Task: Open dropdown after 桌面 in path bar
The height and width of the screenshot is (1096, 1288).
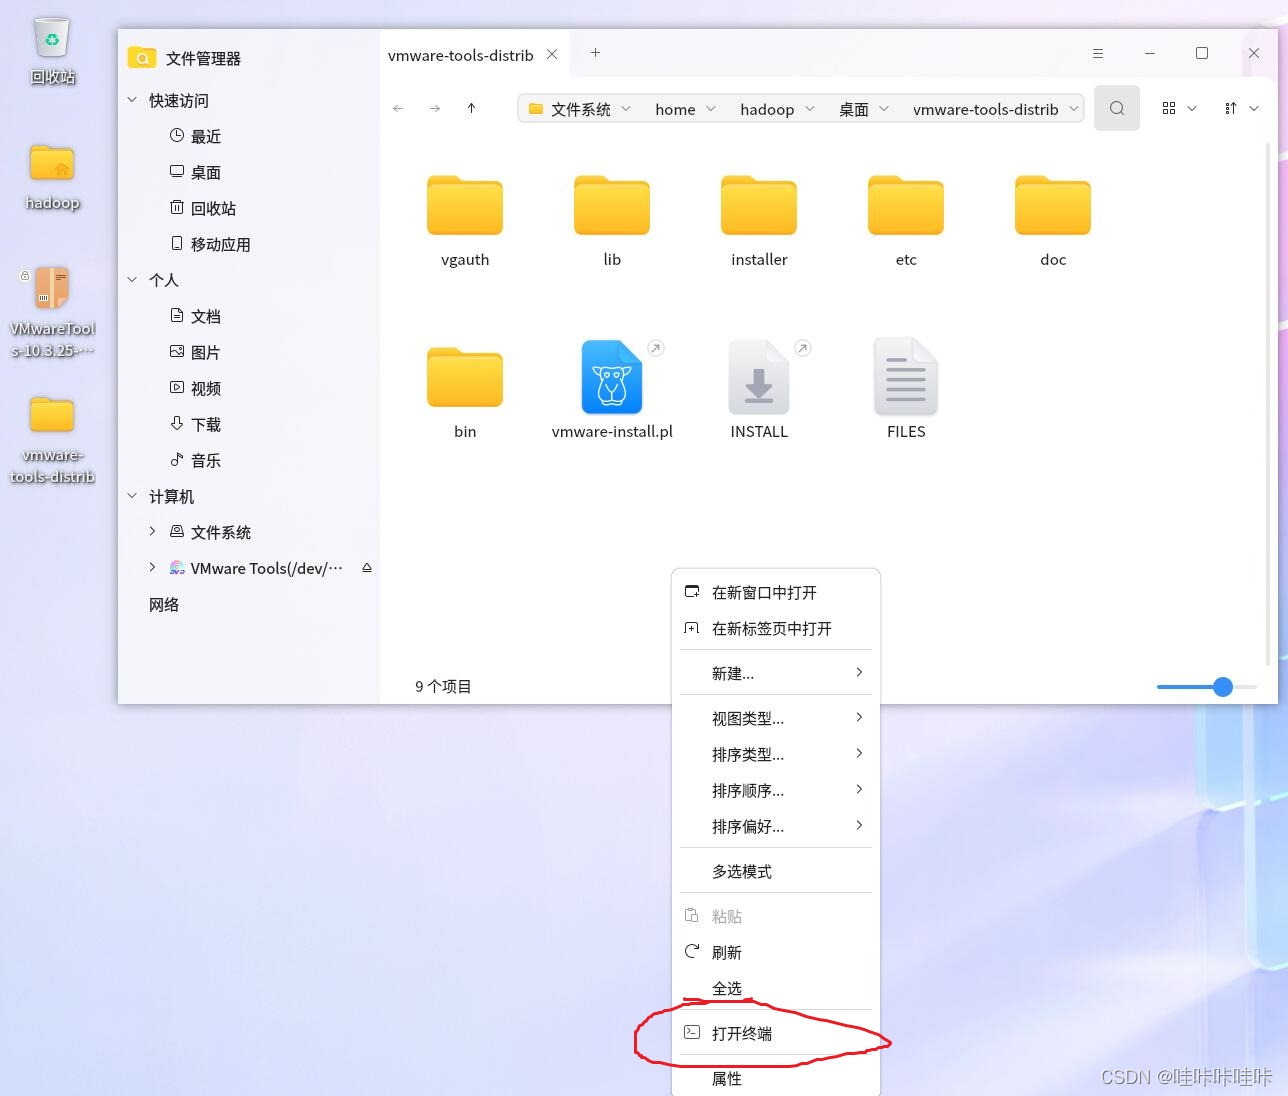Action: [x=884, y=109]
